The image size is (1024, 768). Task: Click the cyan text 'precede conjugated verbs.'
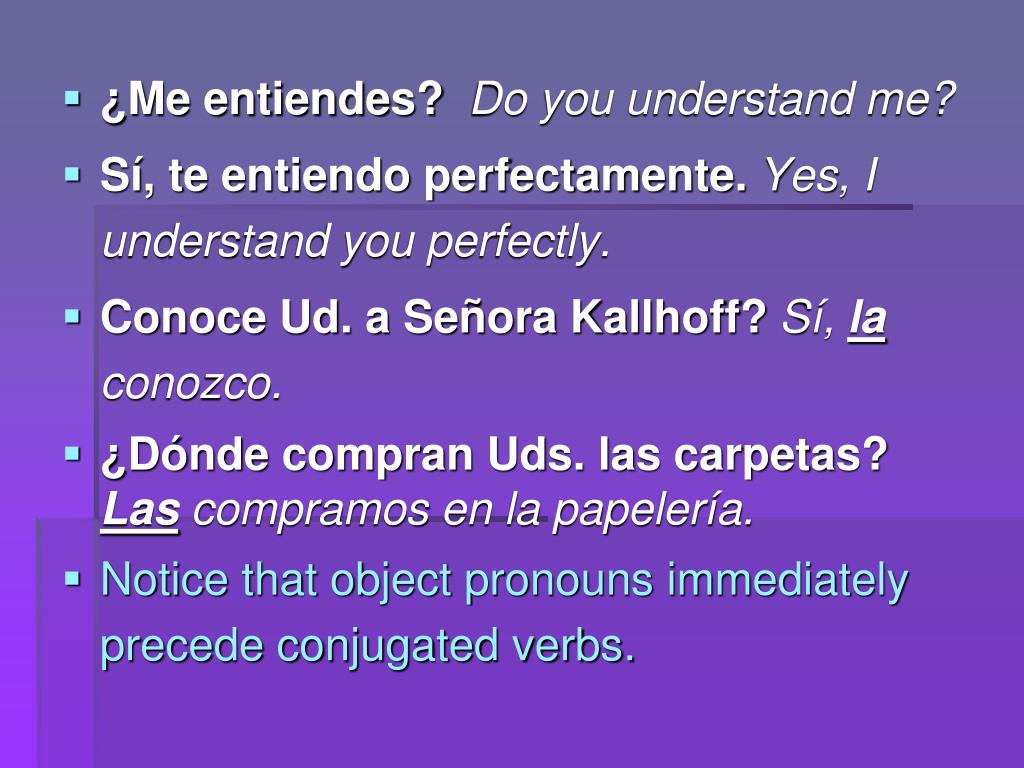368,647
